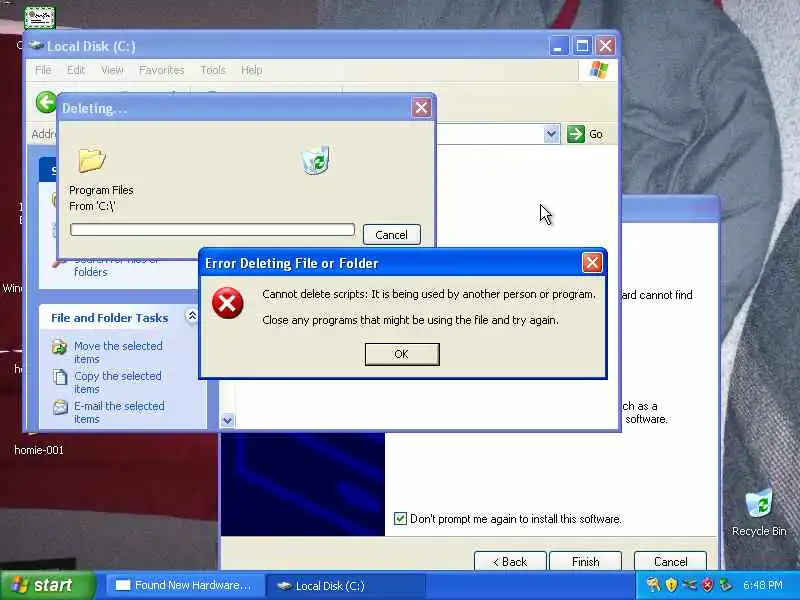Collapse the File and Folder Tasks panel
800x600 pixels.
192,316
